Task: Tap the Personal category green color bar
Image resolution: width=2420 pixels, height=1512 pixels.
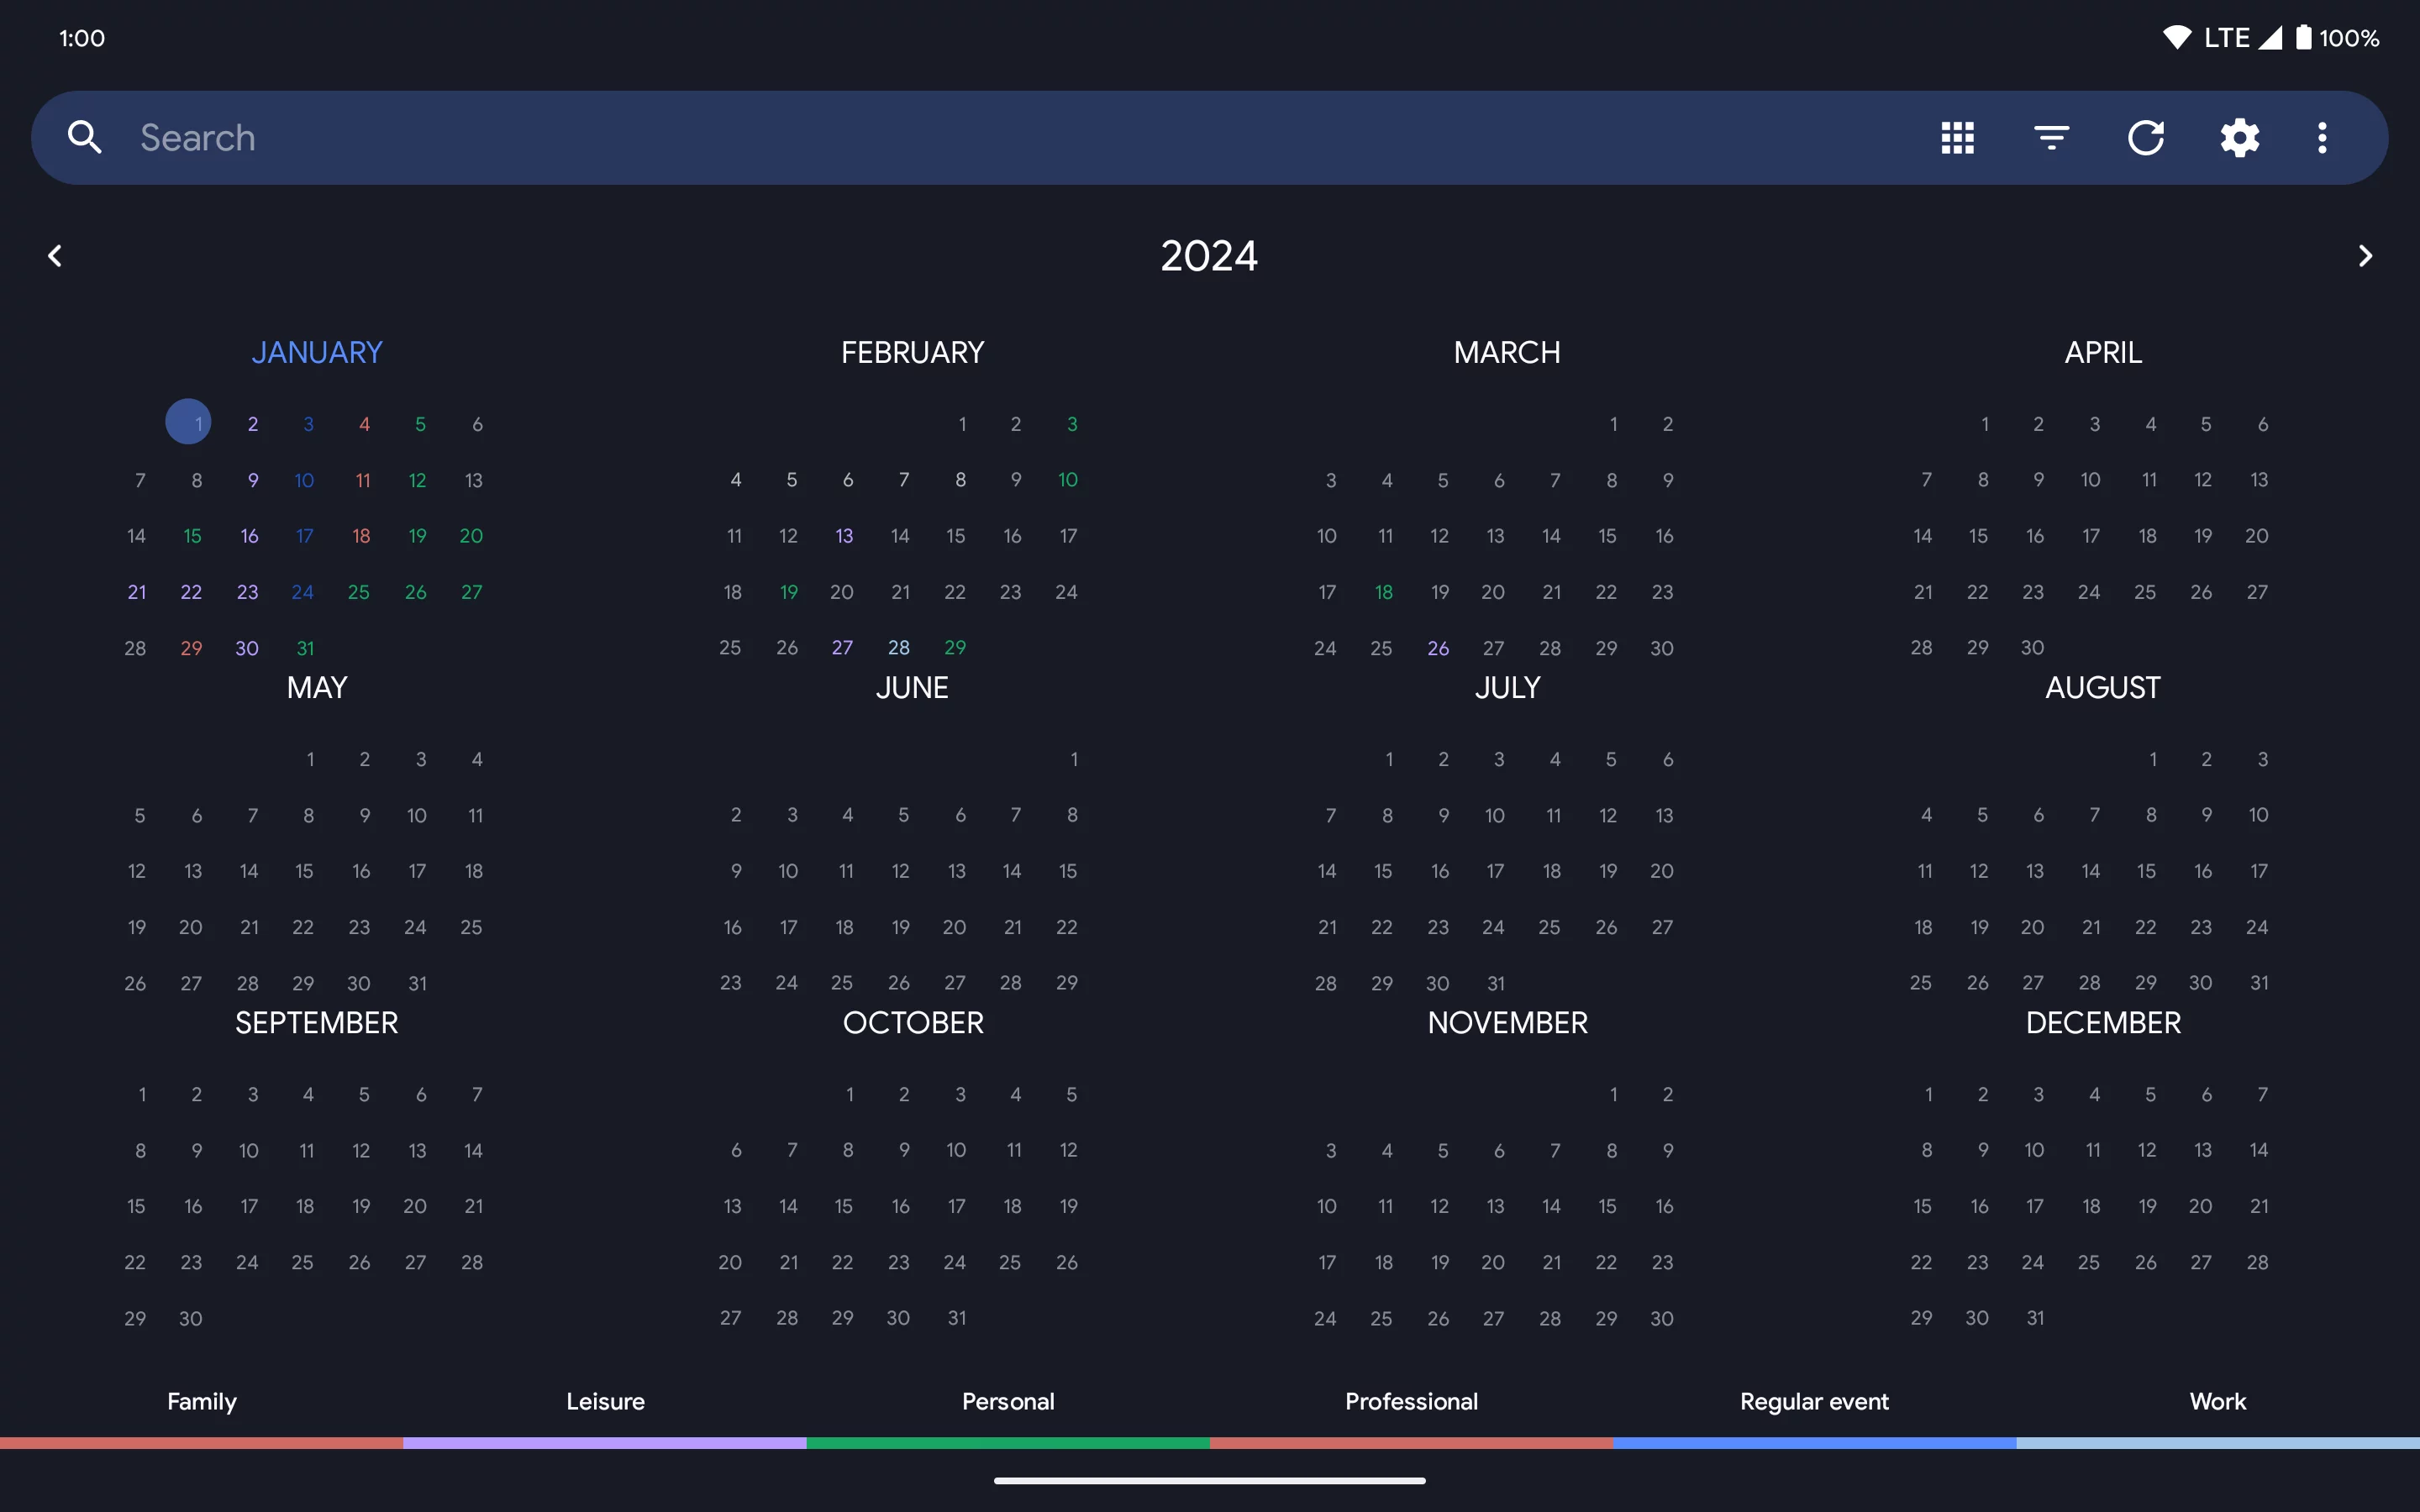Action: coord(1008,1442)
